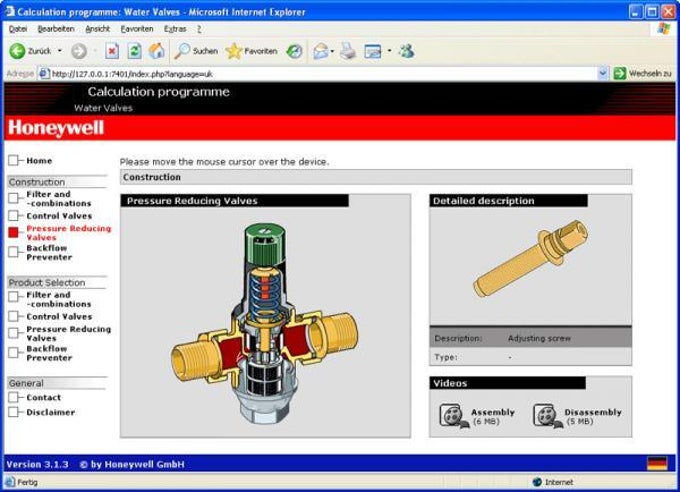Play the Disassembly video icon
This screenshot has width=680, height=492.
[547, 415]
